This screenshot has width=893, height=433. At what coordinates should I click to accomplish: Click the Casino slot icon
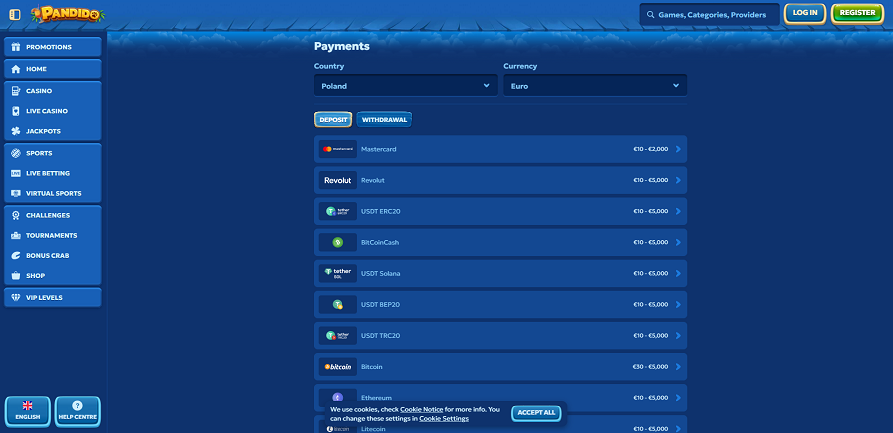pyautogui.click(x=16, y=91)
